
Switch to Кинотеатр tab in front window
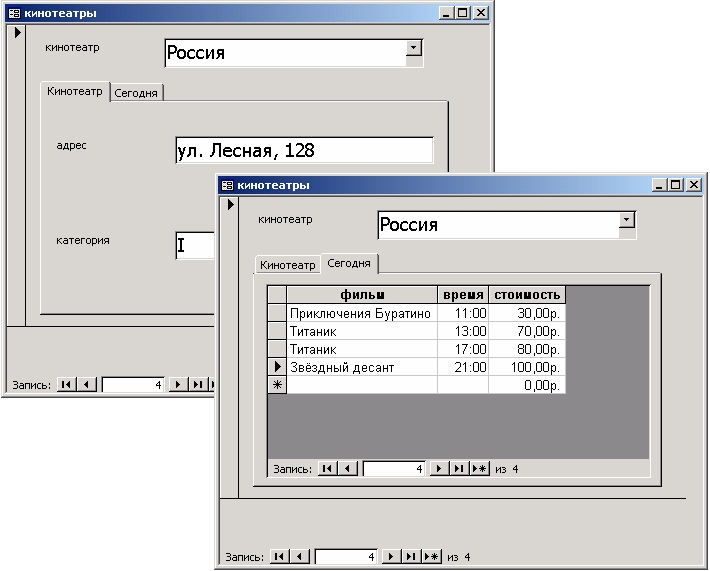288,265
